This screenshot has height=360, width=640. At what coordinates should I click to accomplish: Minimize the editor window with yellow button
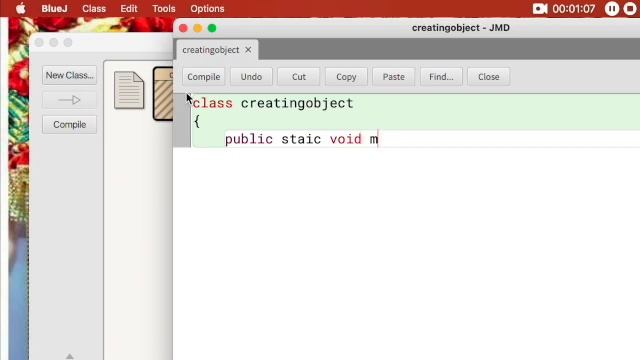pos(198,28)
